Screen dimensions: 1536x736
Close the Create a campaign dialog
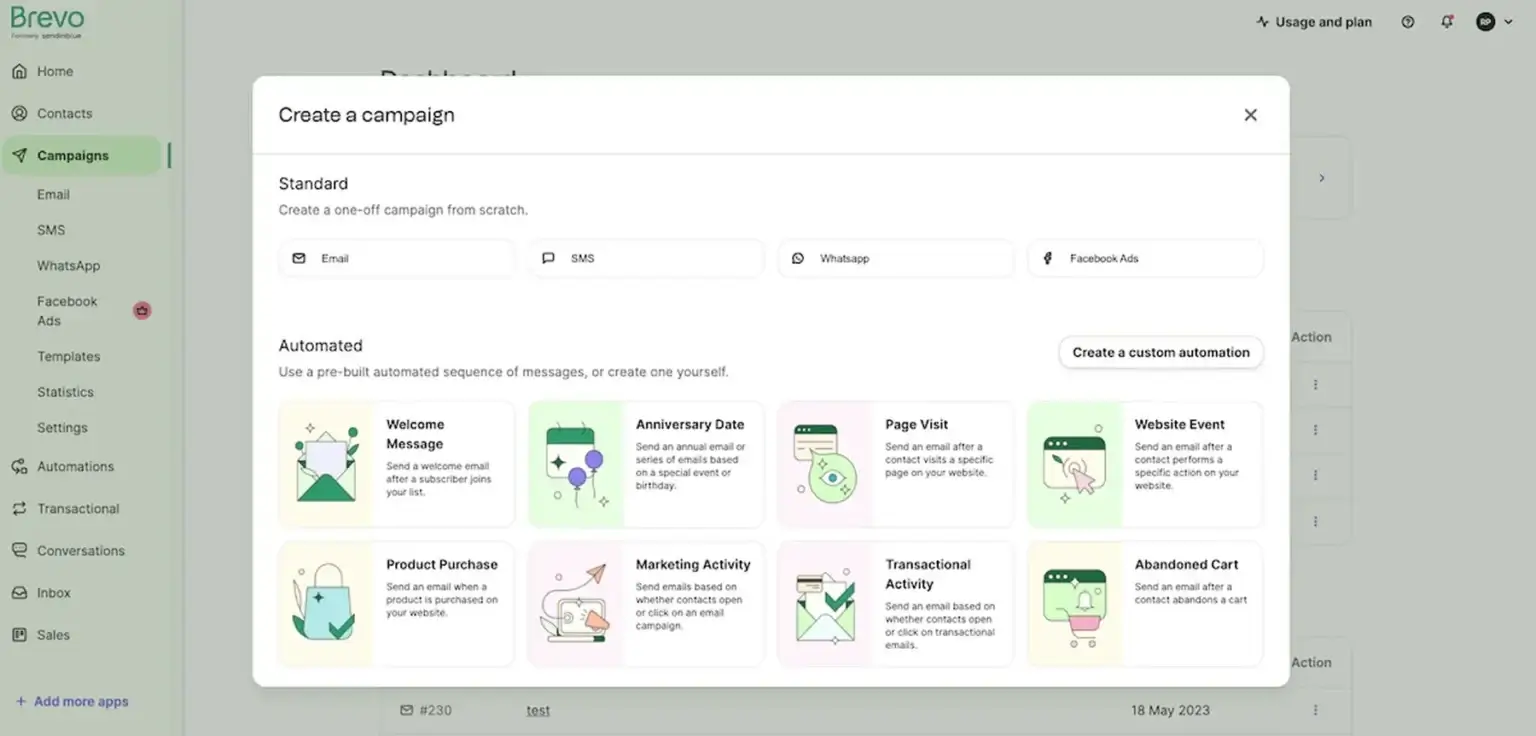(1250, 115)
